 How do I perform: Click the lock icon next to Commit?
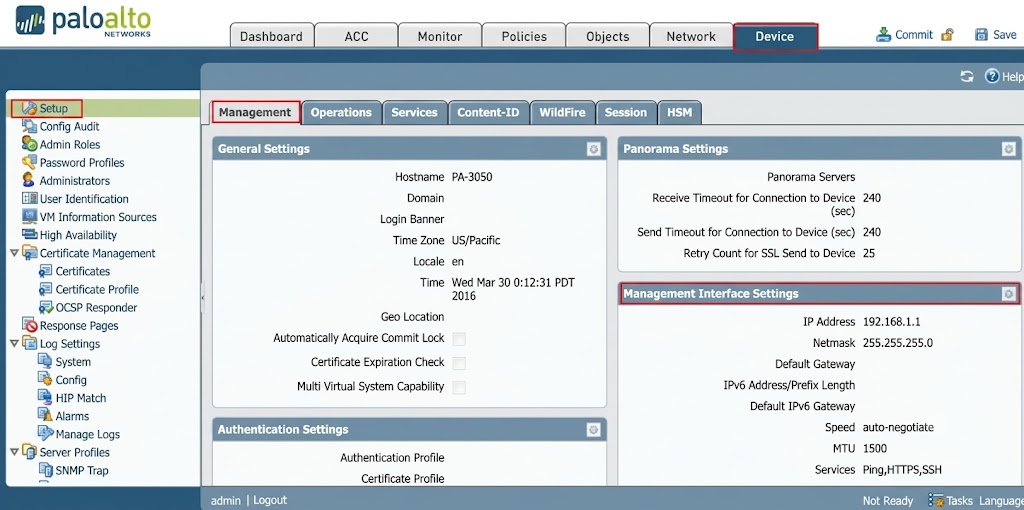947,35
